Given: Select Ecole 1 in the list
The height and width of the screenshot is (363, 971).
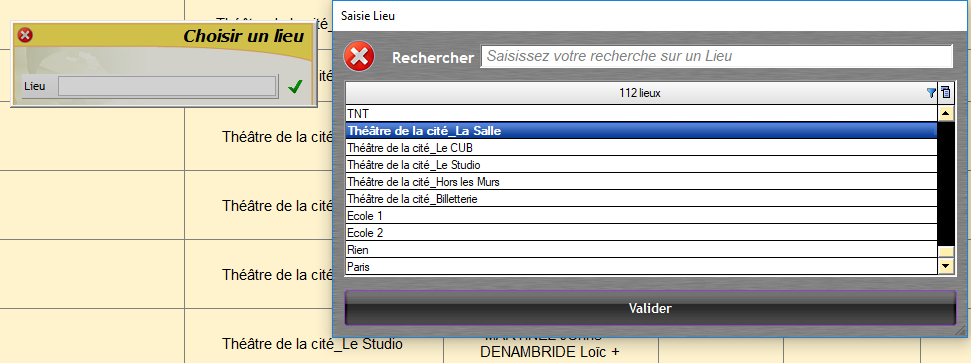Looking at the screenshot, I should [642, 216].
